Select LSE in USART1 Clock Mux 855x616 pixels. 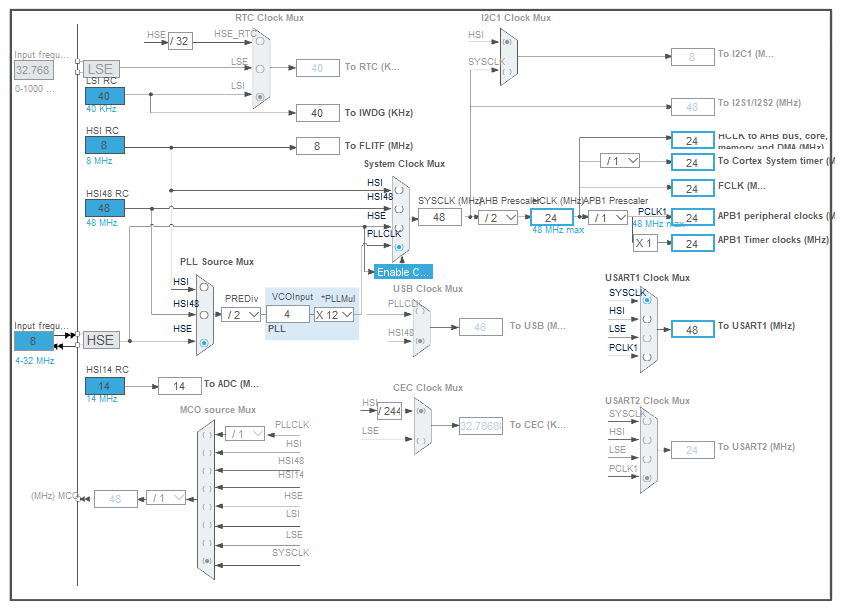tap(647, 337)
